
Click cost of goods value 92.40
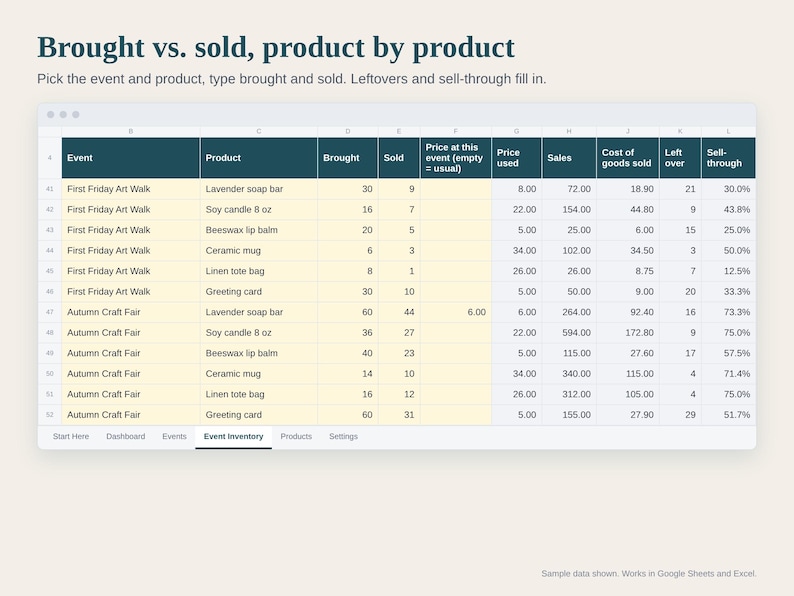(642, 312)
